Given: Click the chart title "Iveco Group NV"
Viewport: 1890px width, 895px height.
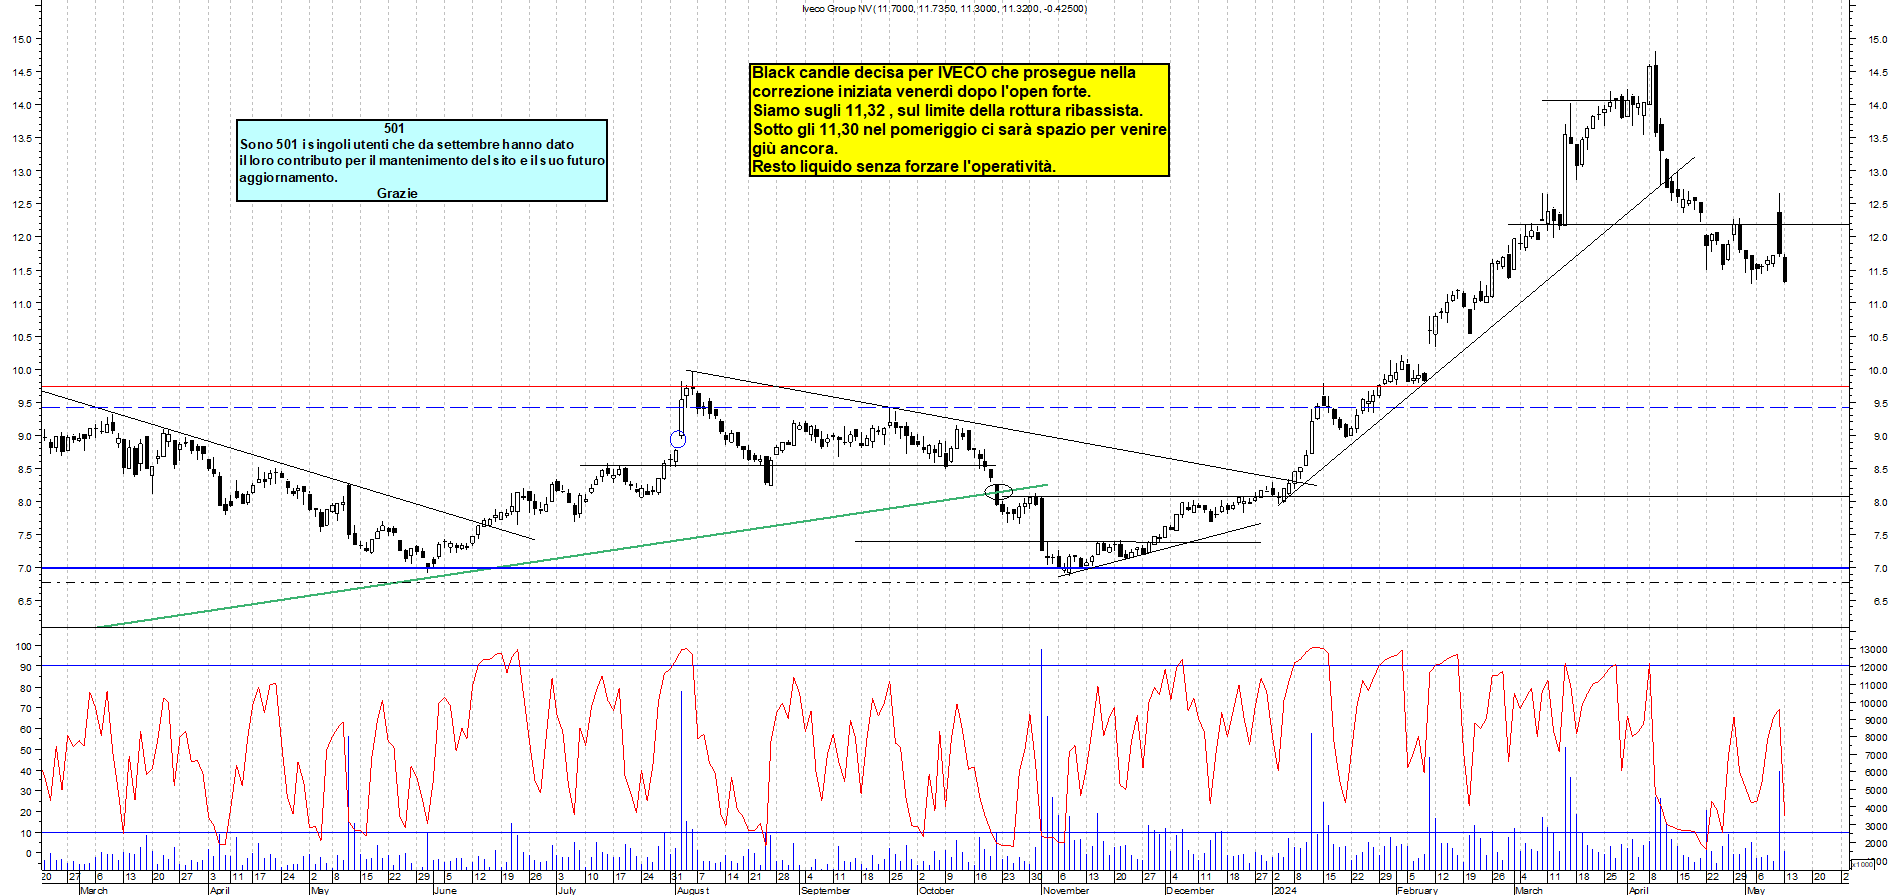Looking at the screenshot, I should click(837, 8).
